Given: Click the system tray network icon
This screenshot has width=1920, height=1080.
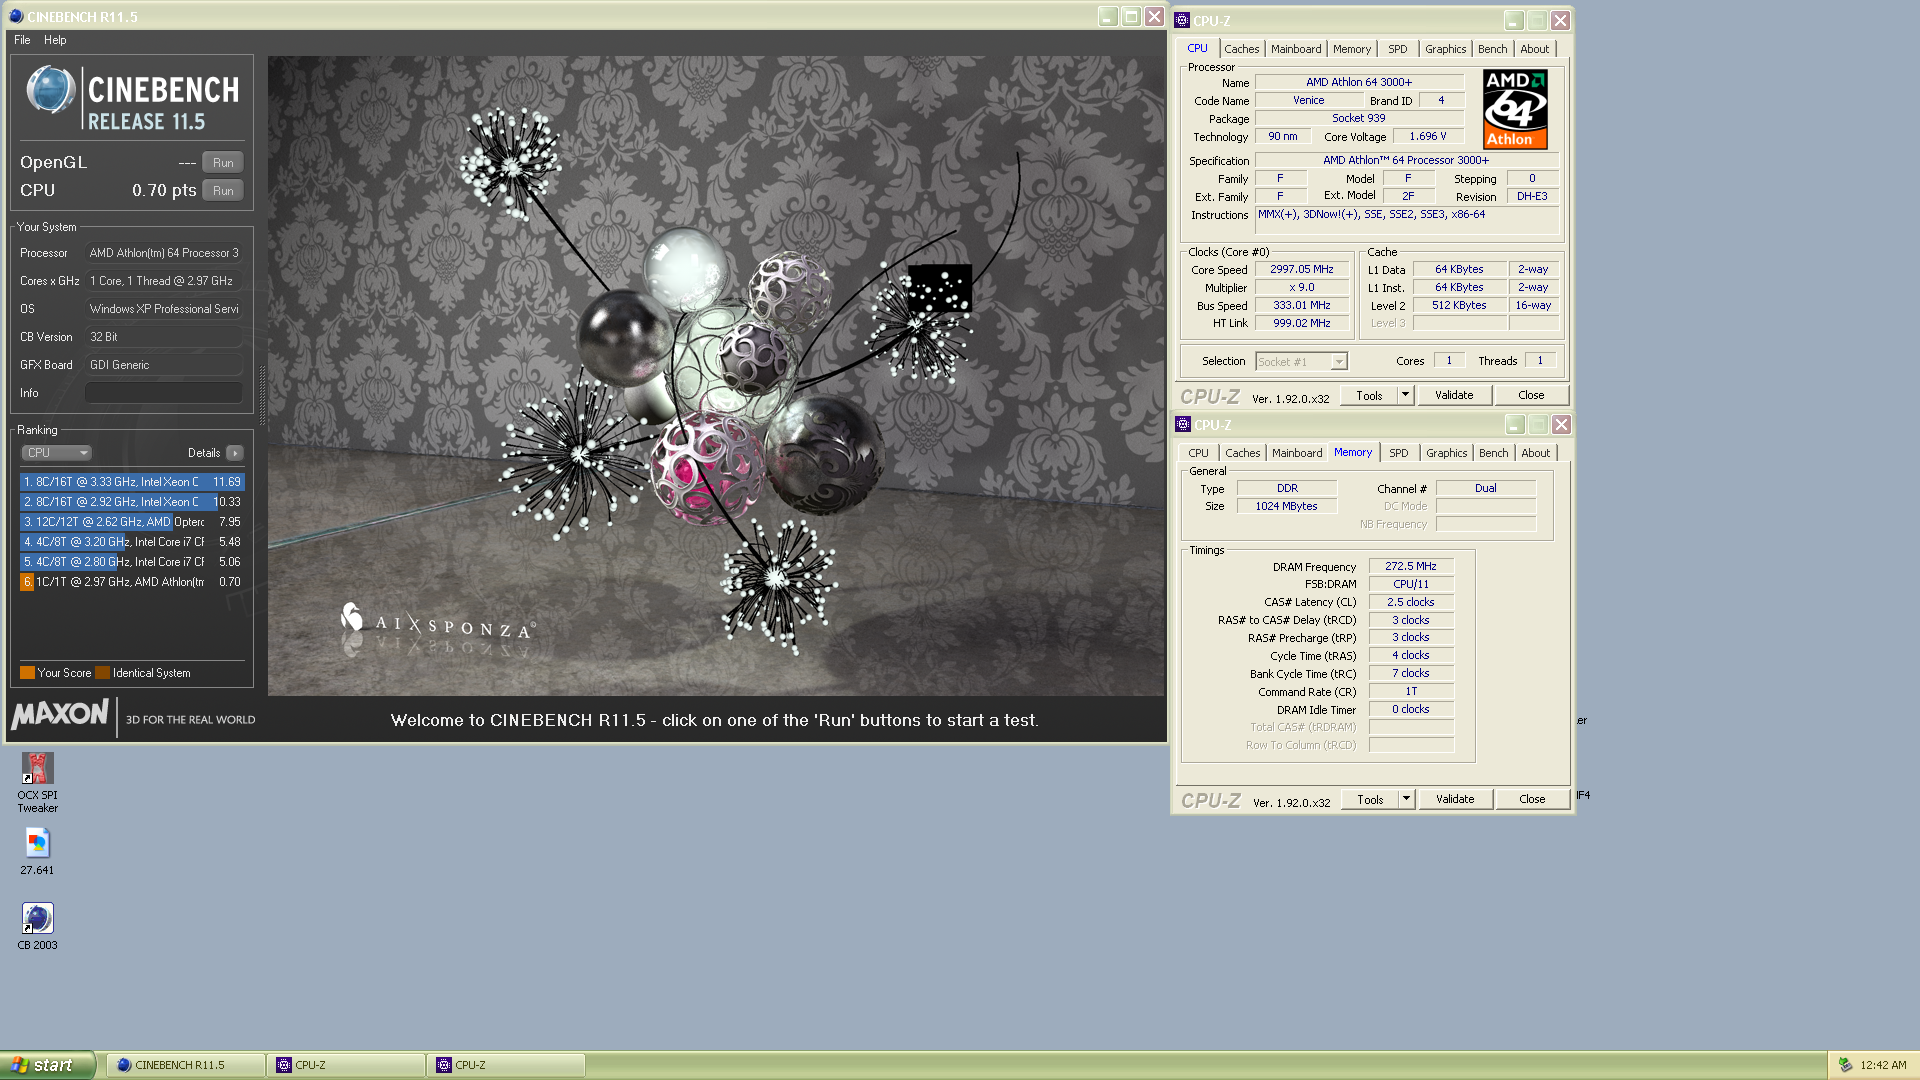Looking at the screenshot, I should pyautogui.click(x=1845, y=1065).
